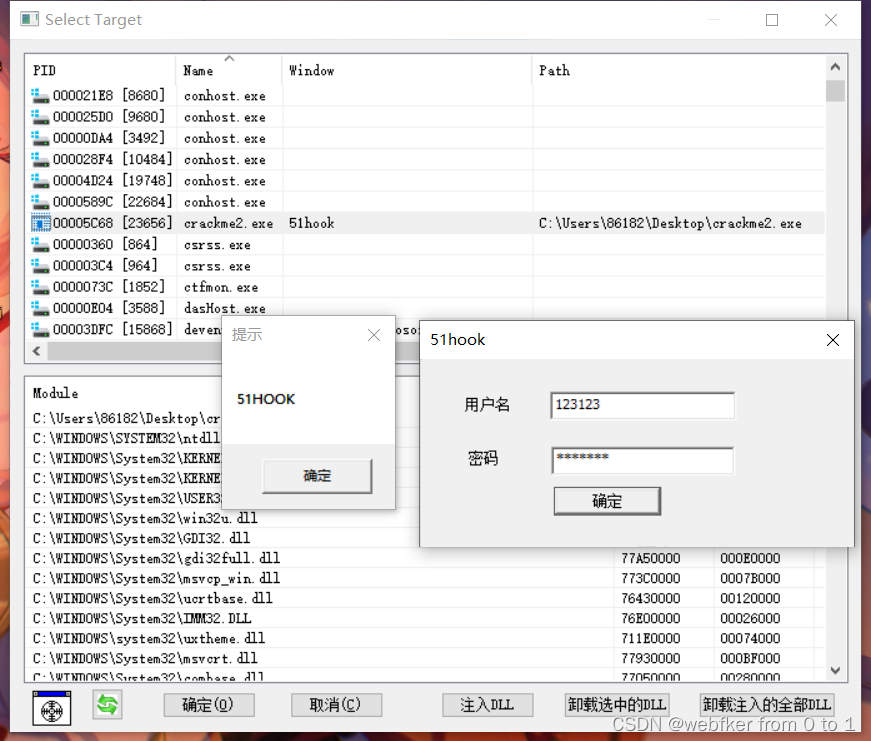The image size is (871, 741).
Task: Click the username input containing 123123
Action: coord(642,406)
